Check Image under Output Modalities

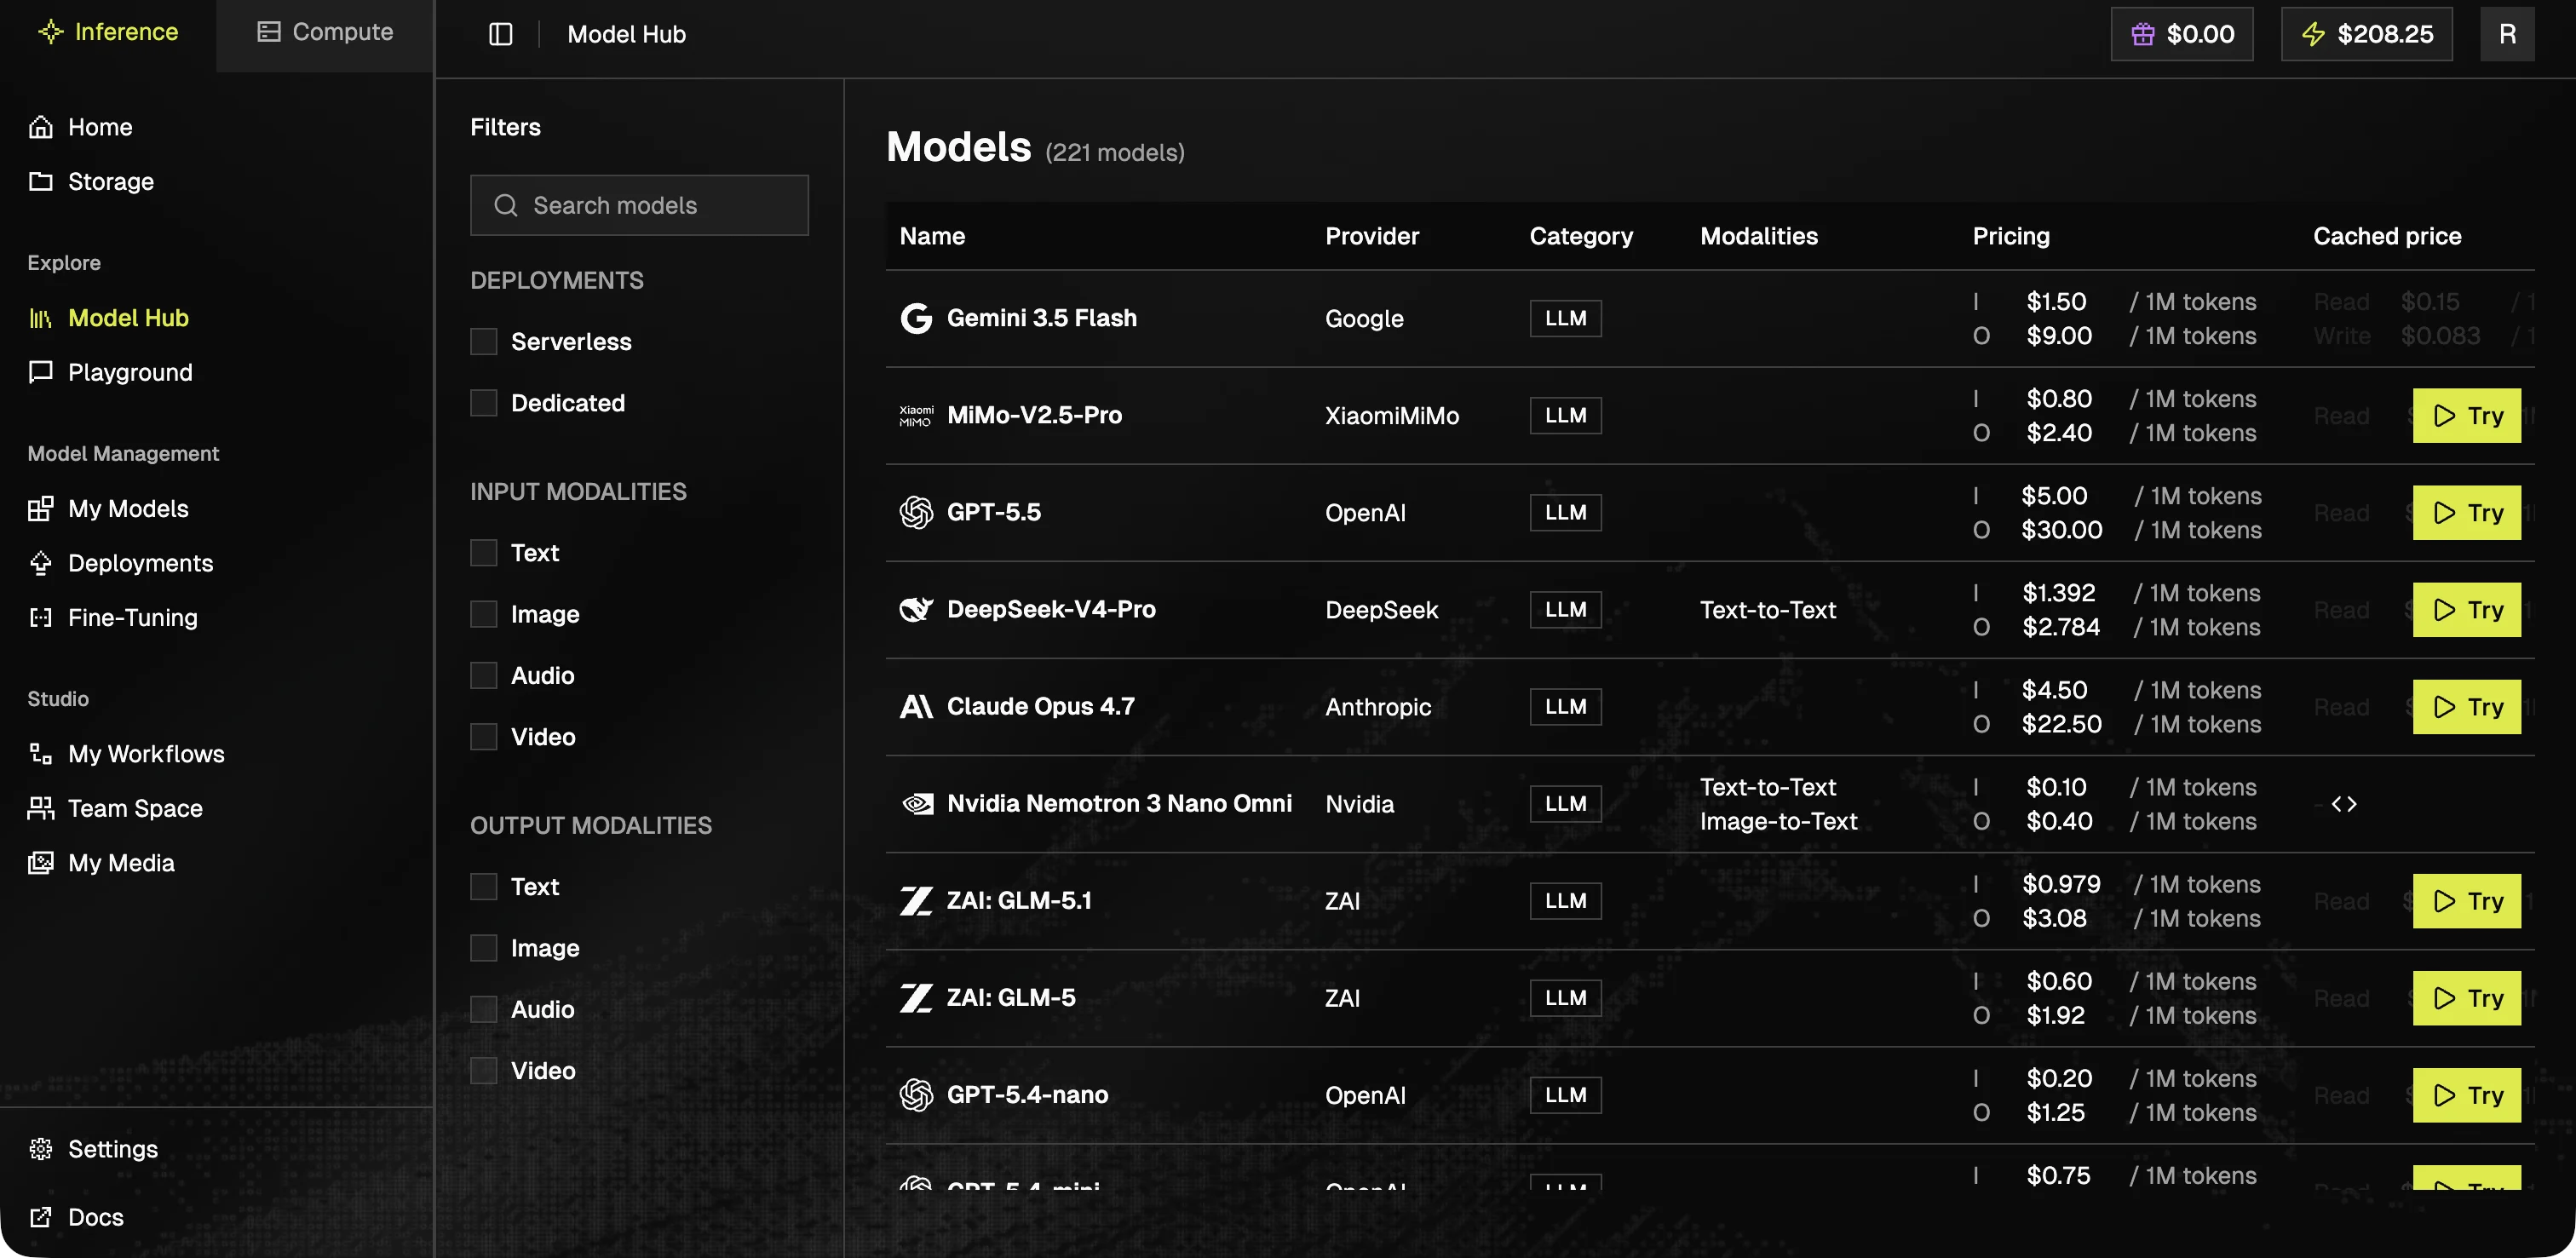tap(483, 948)
